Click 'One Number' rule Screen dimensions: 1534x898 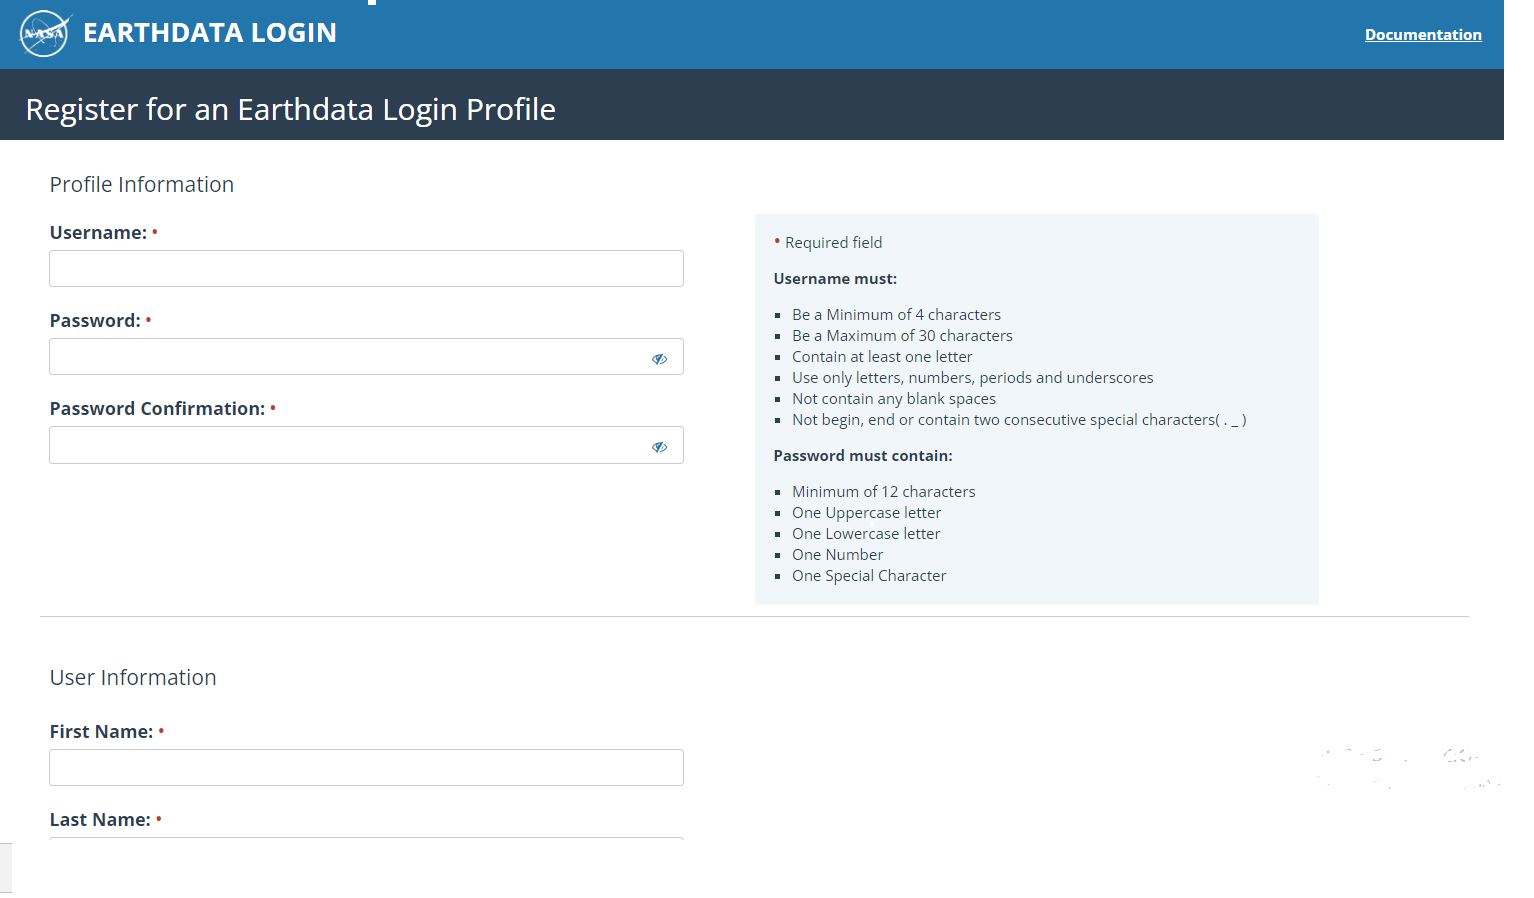(x=838, y=555)
